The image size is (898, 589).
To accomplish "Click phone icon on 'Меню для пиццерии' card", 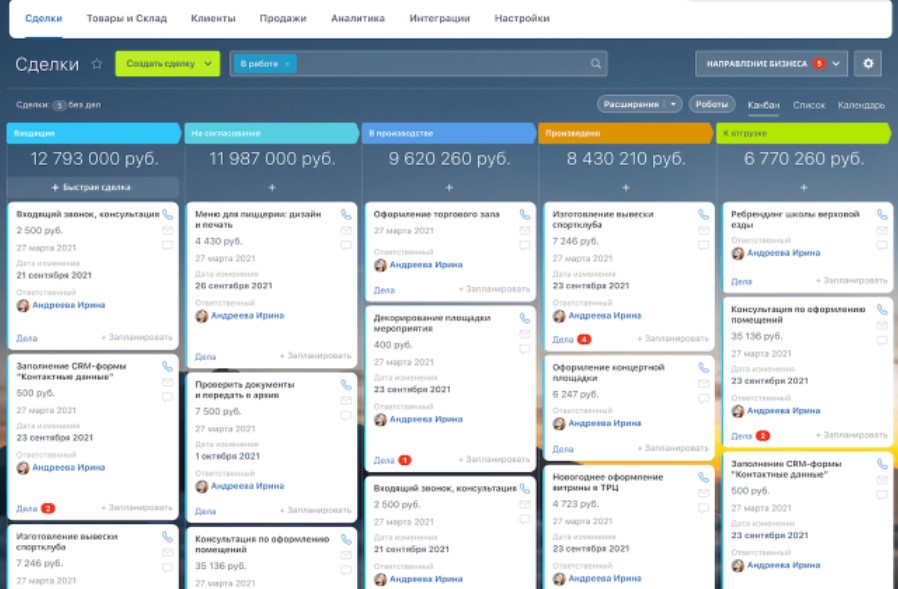I will pos(346,214).
